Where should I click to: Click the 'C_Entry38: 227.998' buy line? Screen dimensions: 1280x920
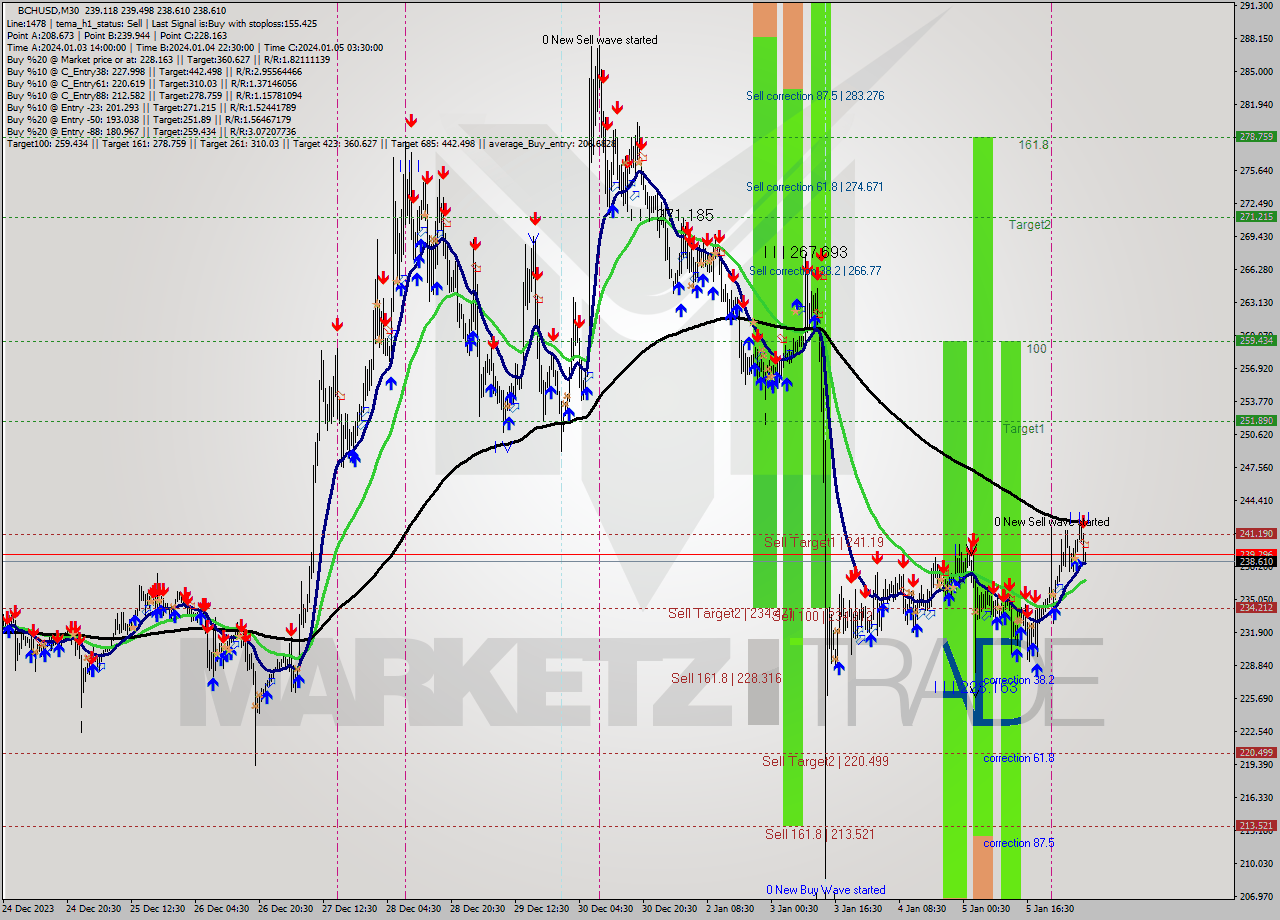point(153,71)
